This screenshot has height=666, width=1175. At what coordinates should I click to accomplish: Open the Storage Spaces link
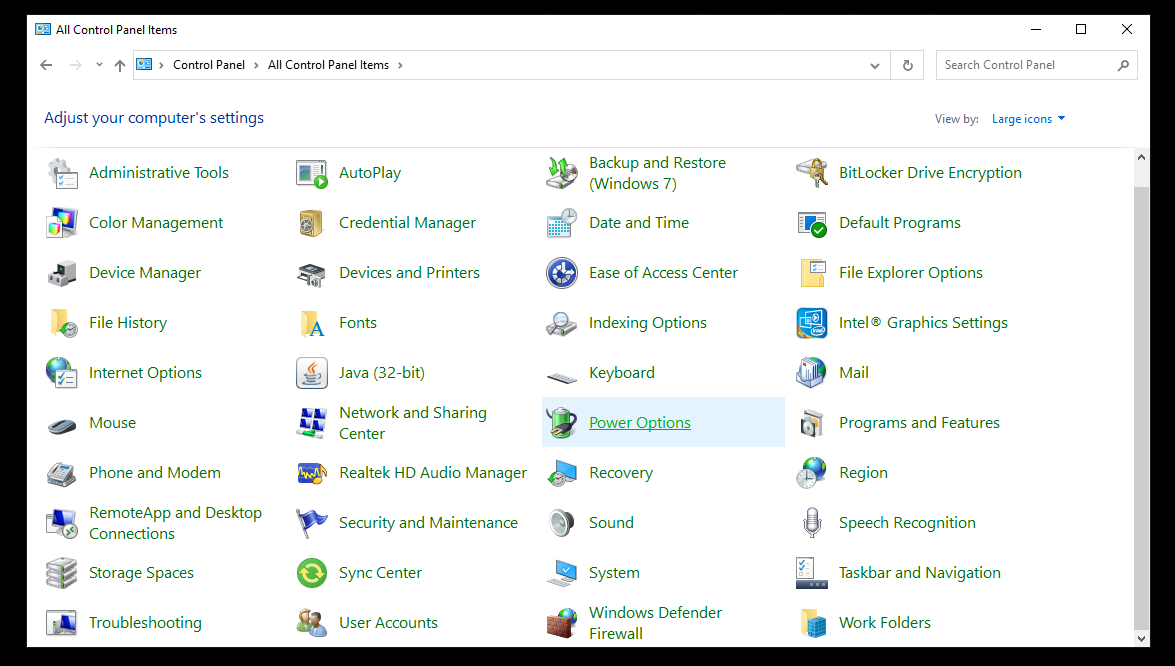pyautogui.click(x=141, y=573)
